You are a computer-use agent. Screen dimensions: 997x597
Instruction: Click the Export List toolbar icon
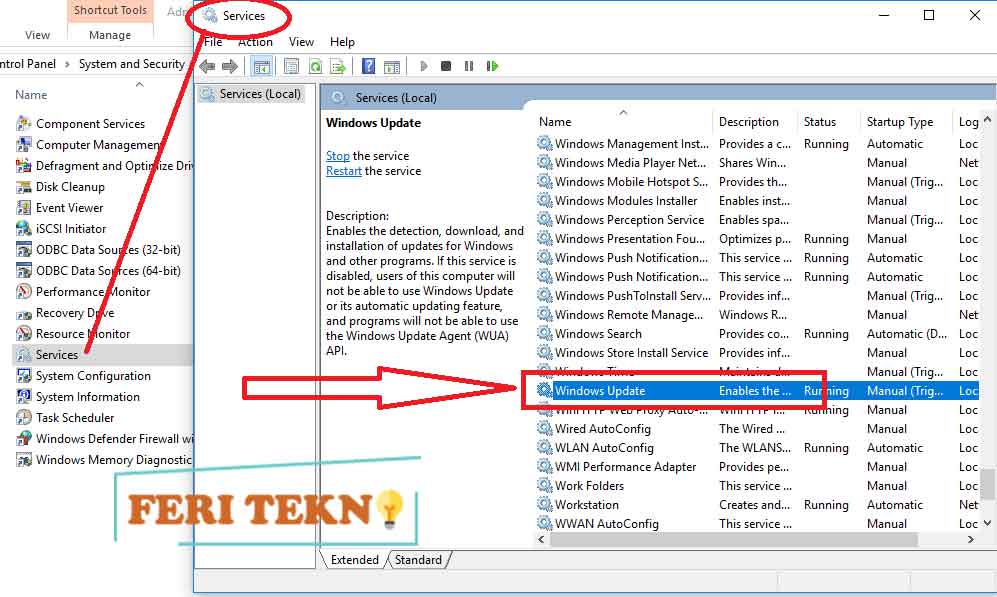point(338,66)
